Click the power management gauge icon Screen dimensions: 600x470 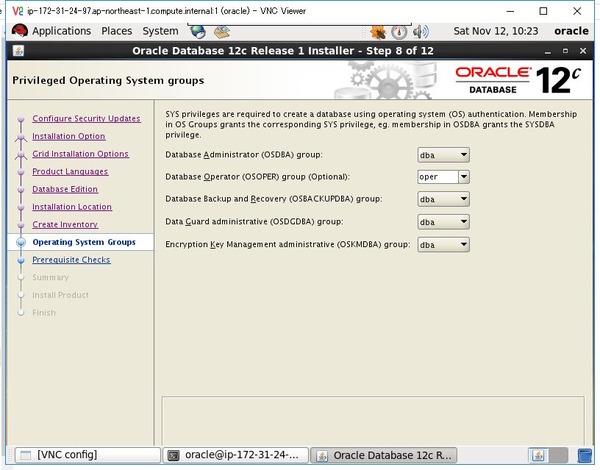tap(399, 32)
